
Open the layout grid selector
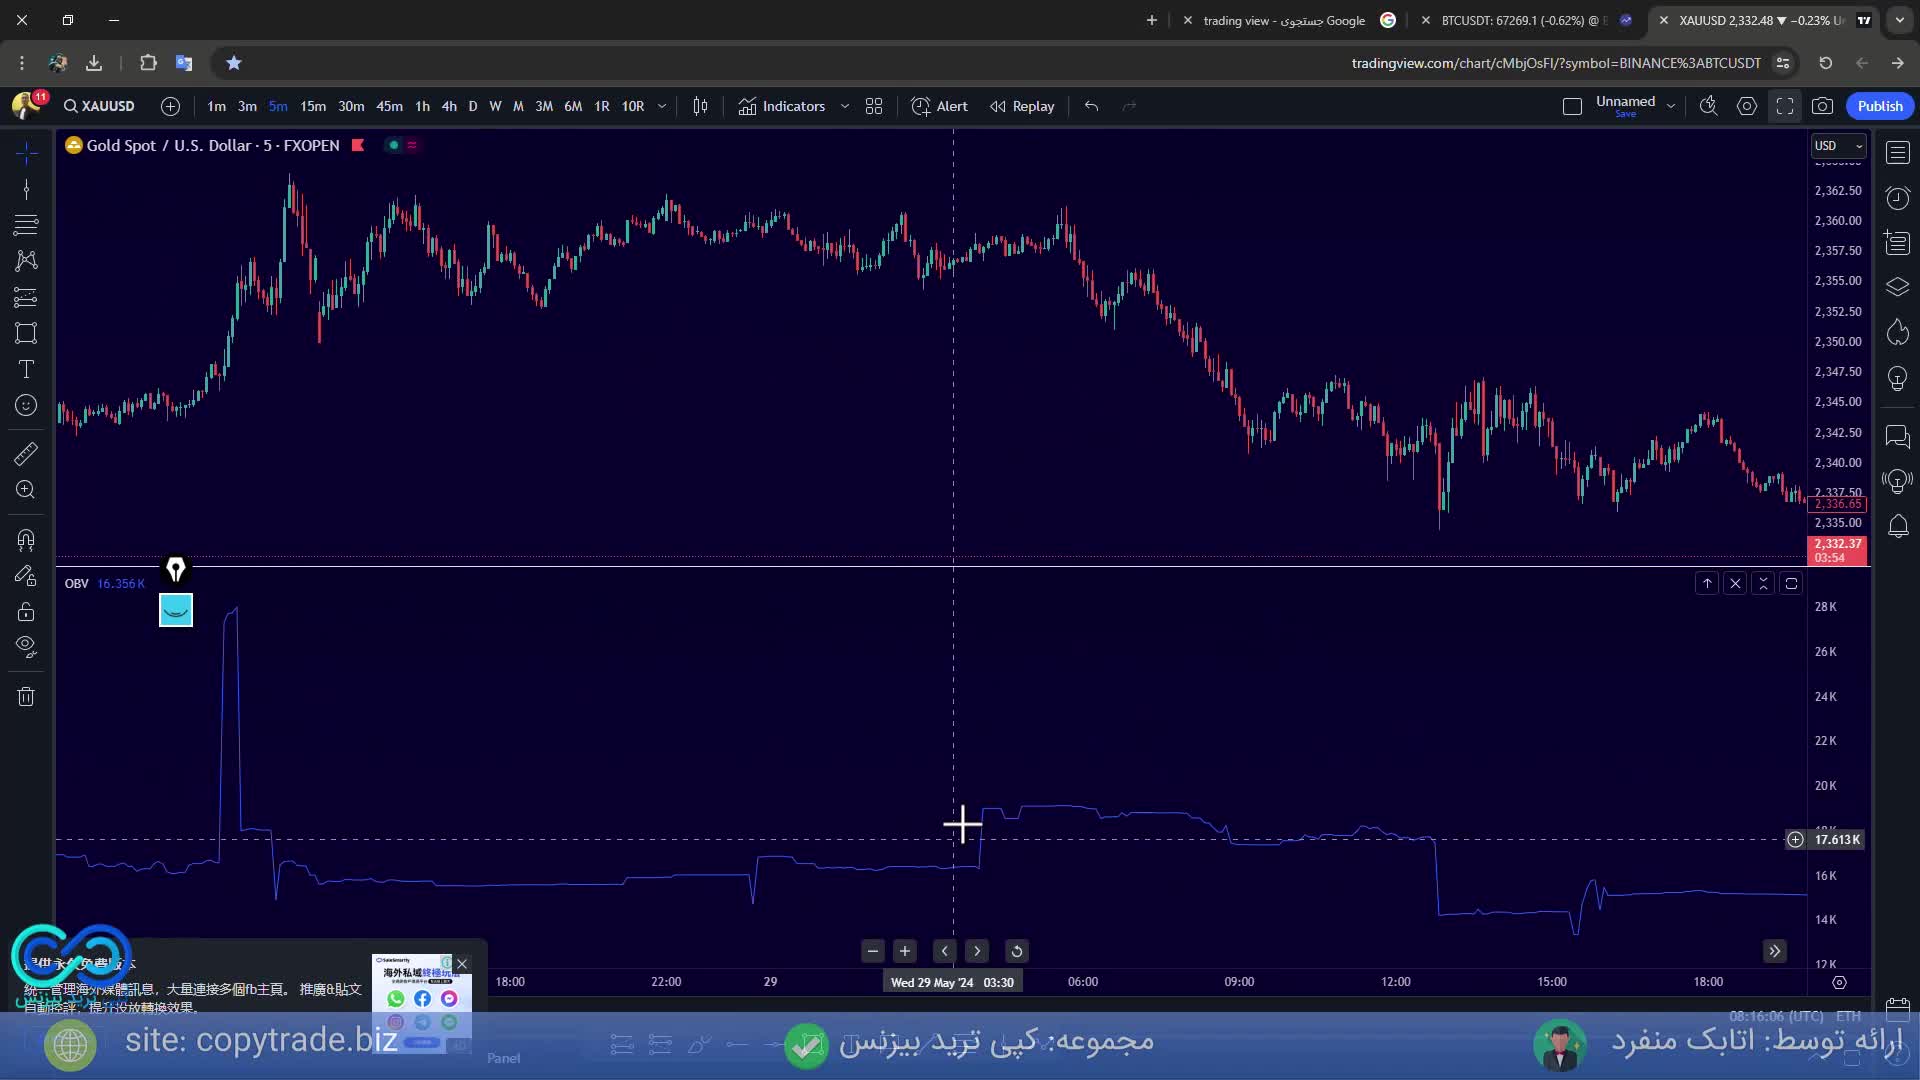coord(873,106)
